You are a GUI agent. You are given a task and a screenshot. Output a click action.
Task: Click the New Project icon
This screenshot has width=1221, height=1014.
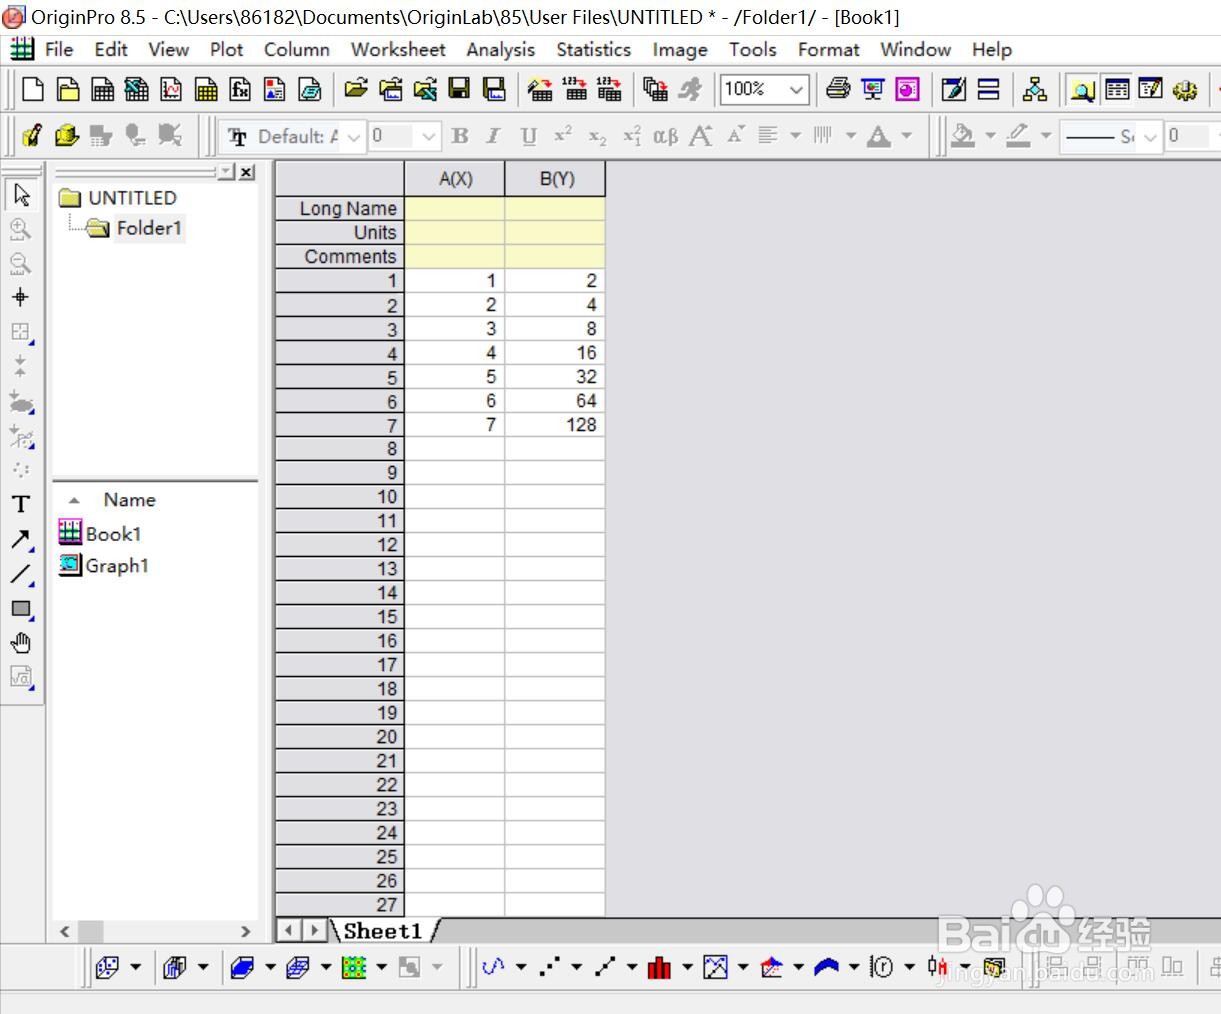click(x=33, y=89)
